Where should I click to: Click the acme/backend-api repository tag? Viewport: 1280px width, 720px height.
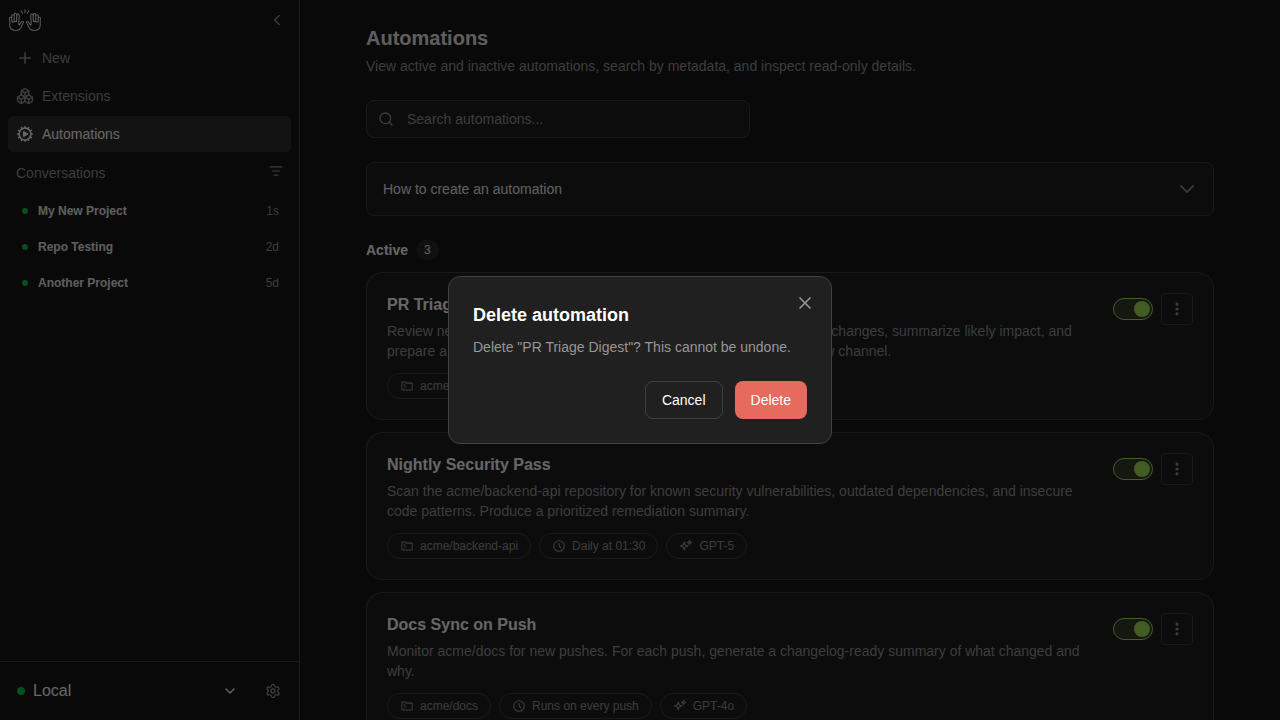[x=459, y=546]
